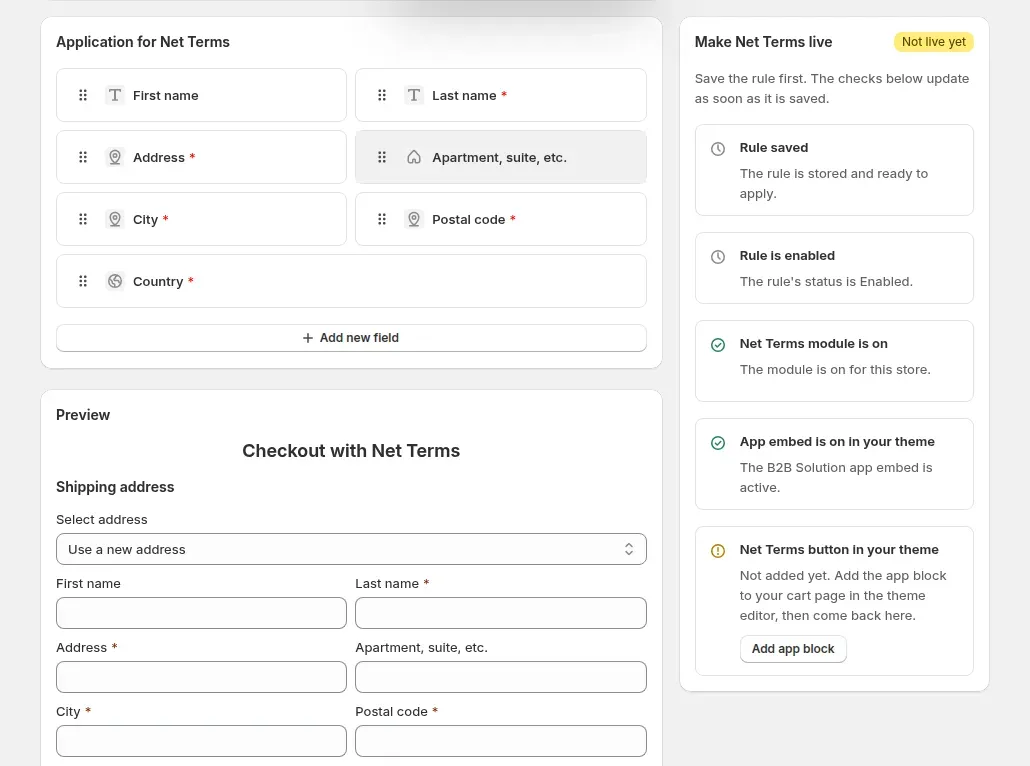Click the checkmark for Net Terms module

[718, 344]
